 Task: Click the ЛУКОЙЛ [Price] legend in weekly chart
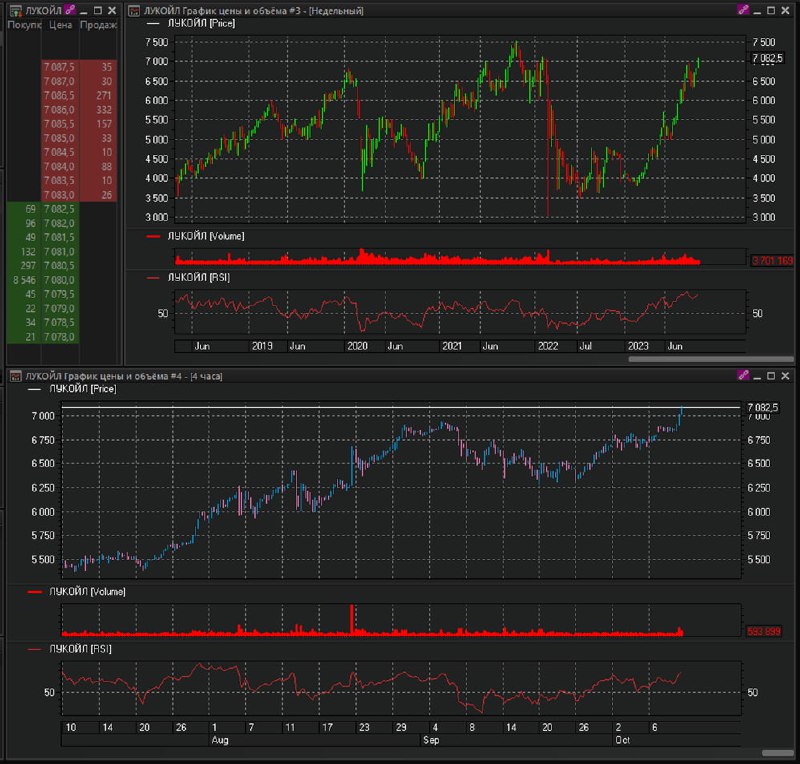pos(201,23)
